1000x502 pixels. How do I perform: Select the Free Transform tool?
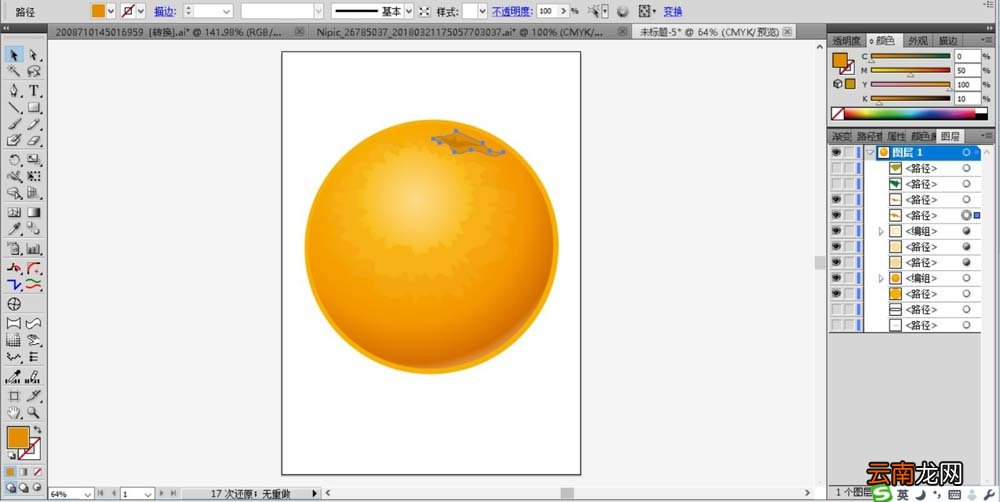(34, 176)
